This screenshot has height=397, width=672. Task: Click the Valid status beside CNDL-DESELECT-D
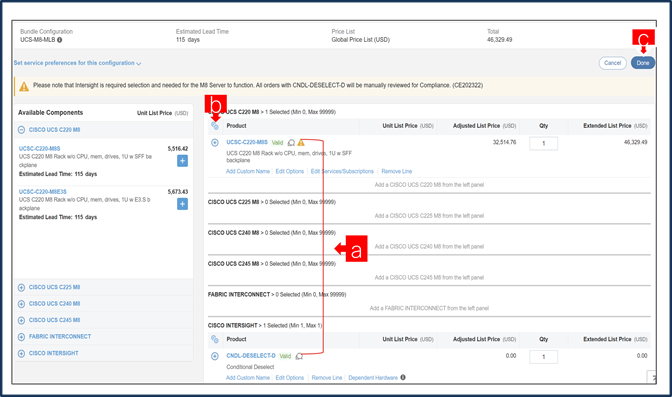[285, 356]
